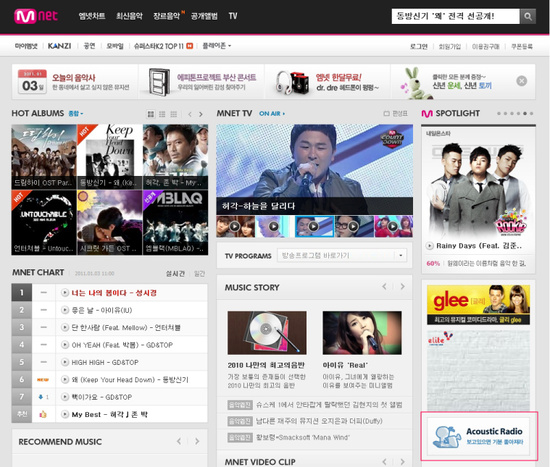Play chart song ranked number 1

pos(65,293)
